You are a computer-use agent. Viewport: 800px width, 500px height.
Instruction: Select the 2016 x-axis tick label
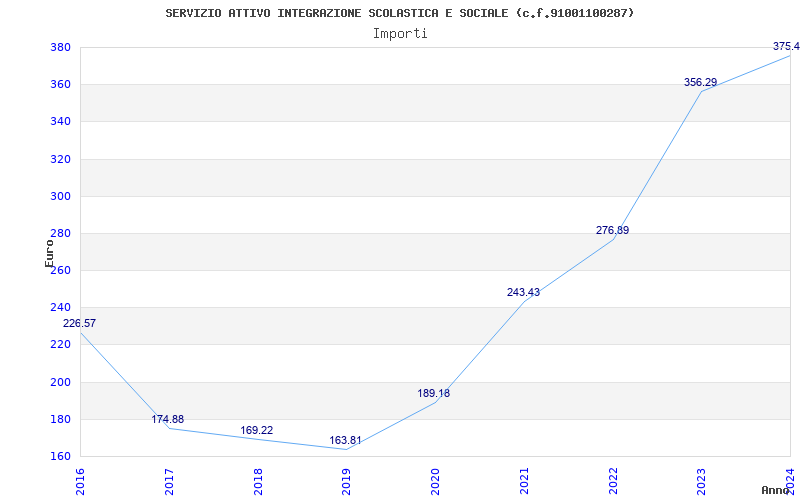[x=80, y=482]
